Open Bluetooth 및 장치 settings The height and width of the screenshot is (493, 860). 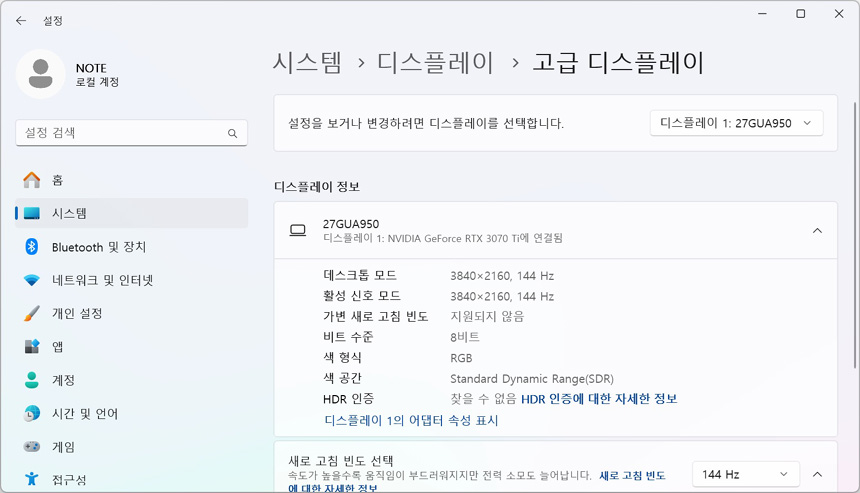pos(98,247)
